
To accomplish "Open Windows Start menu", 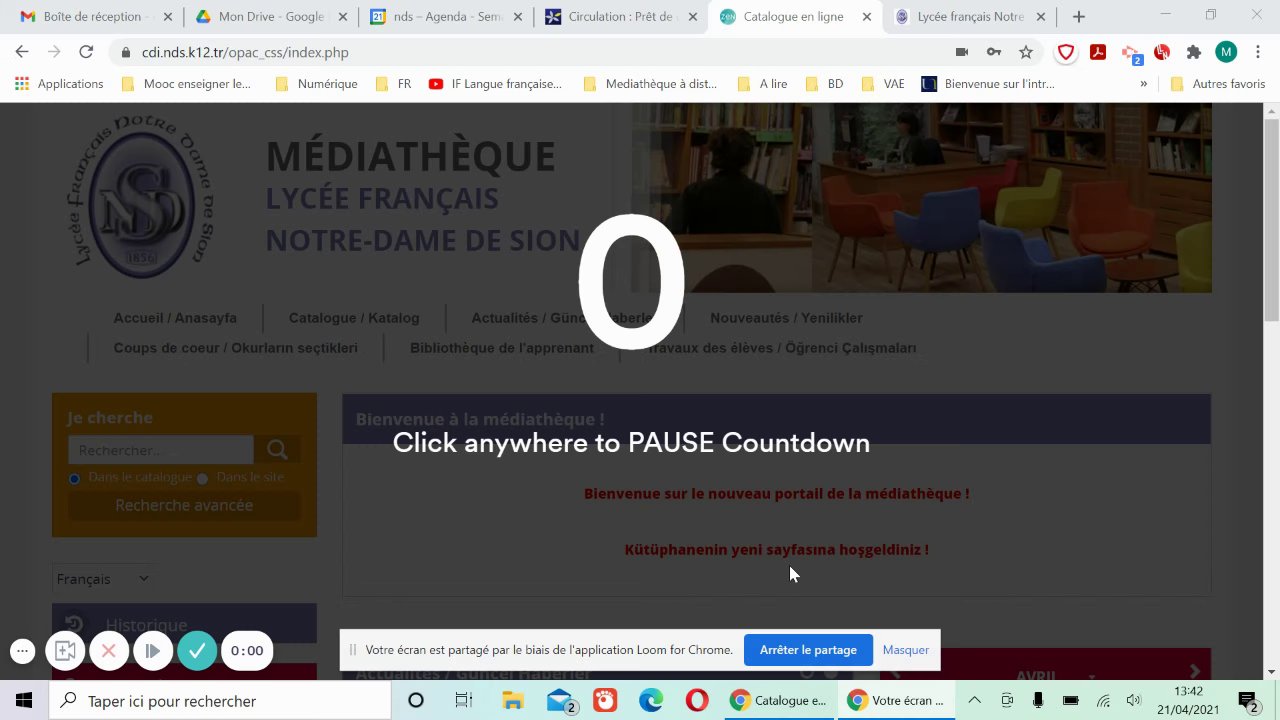I will click(x=24, y=701).
